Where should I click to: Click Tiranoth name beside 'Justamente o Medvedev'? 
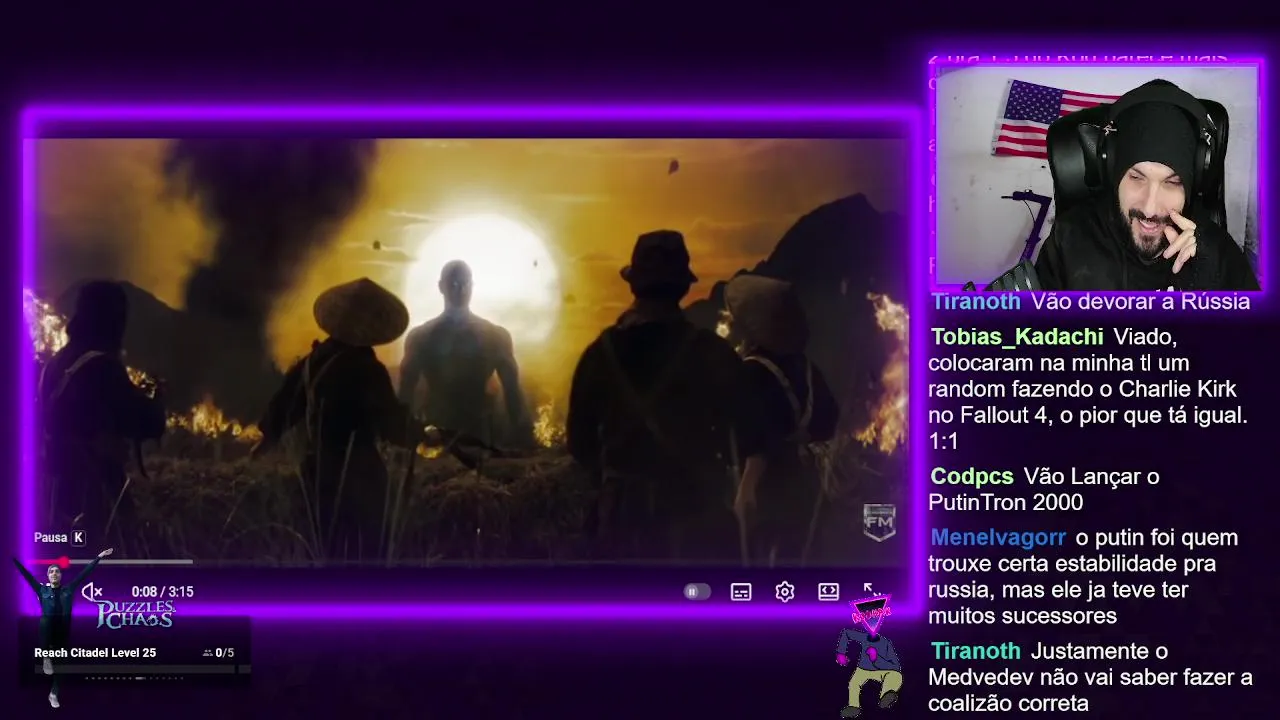(976, 651)
